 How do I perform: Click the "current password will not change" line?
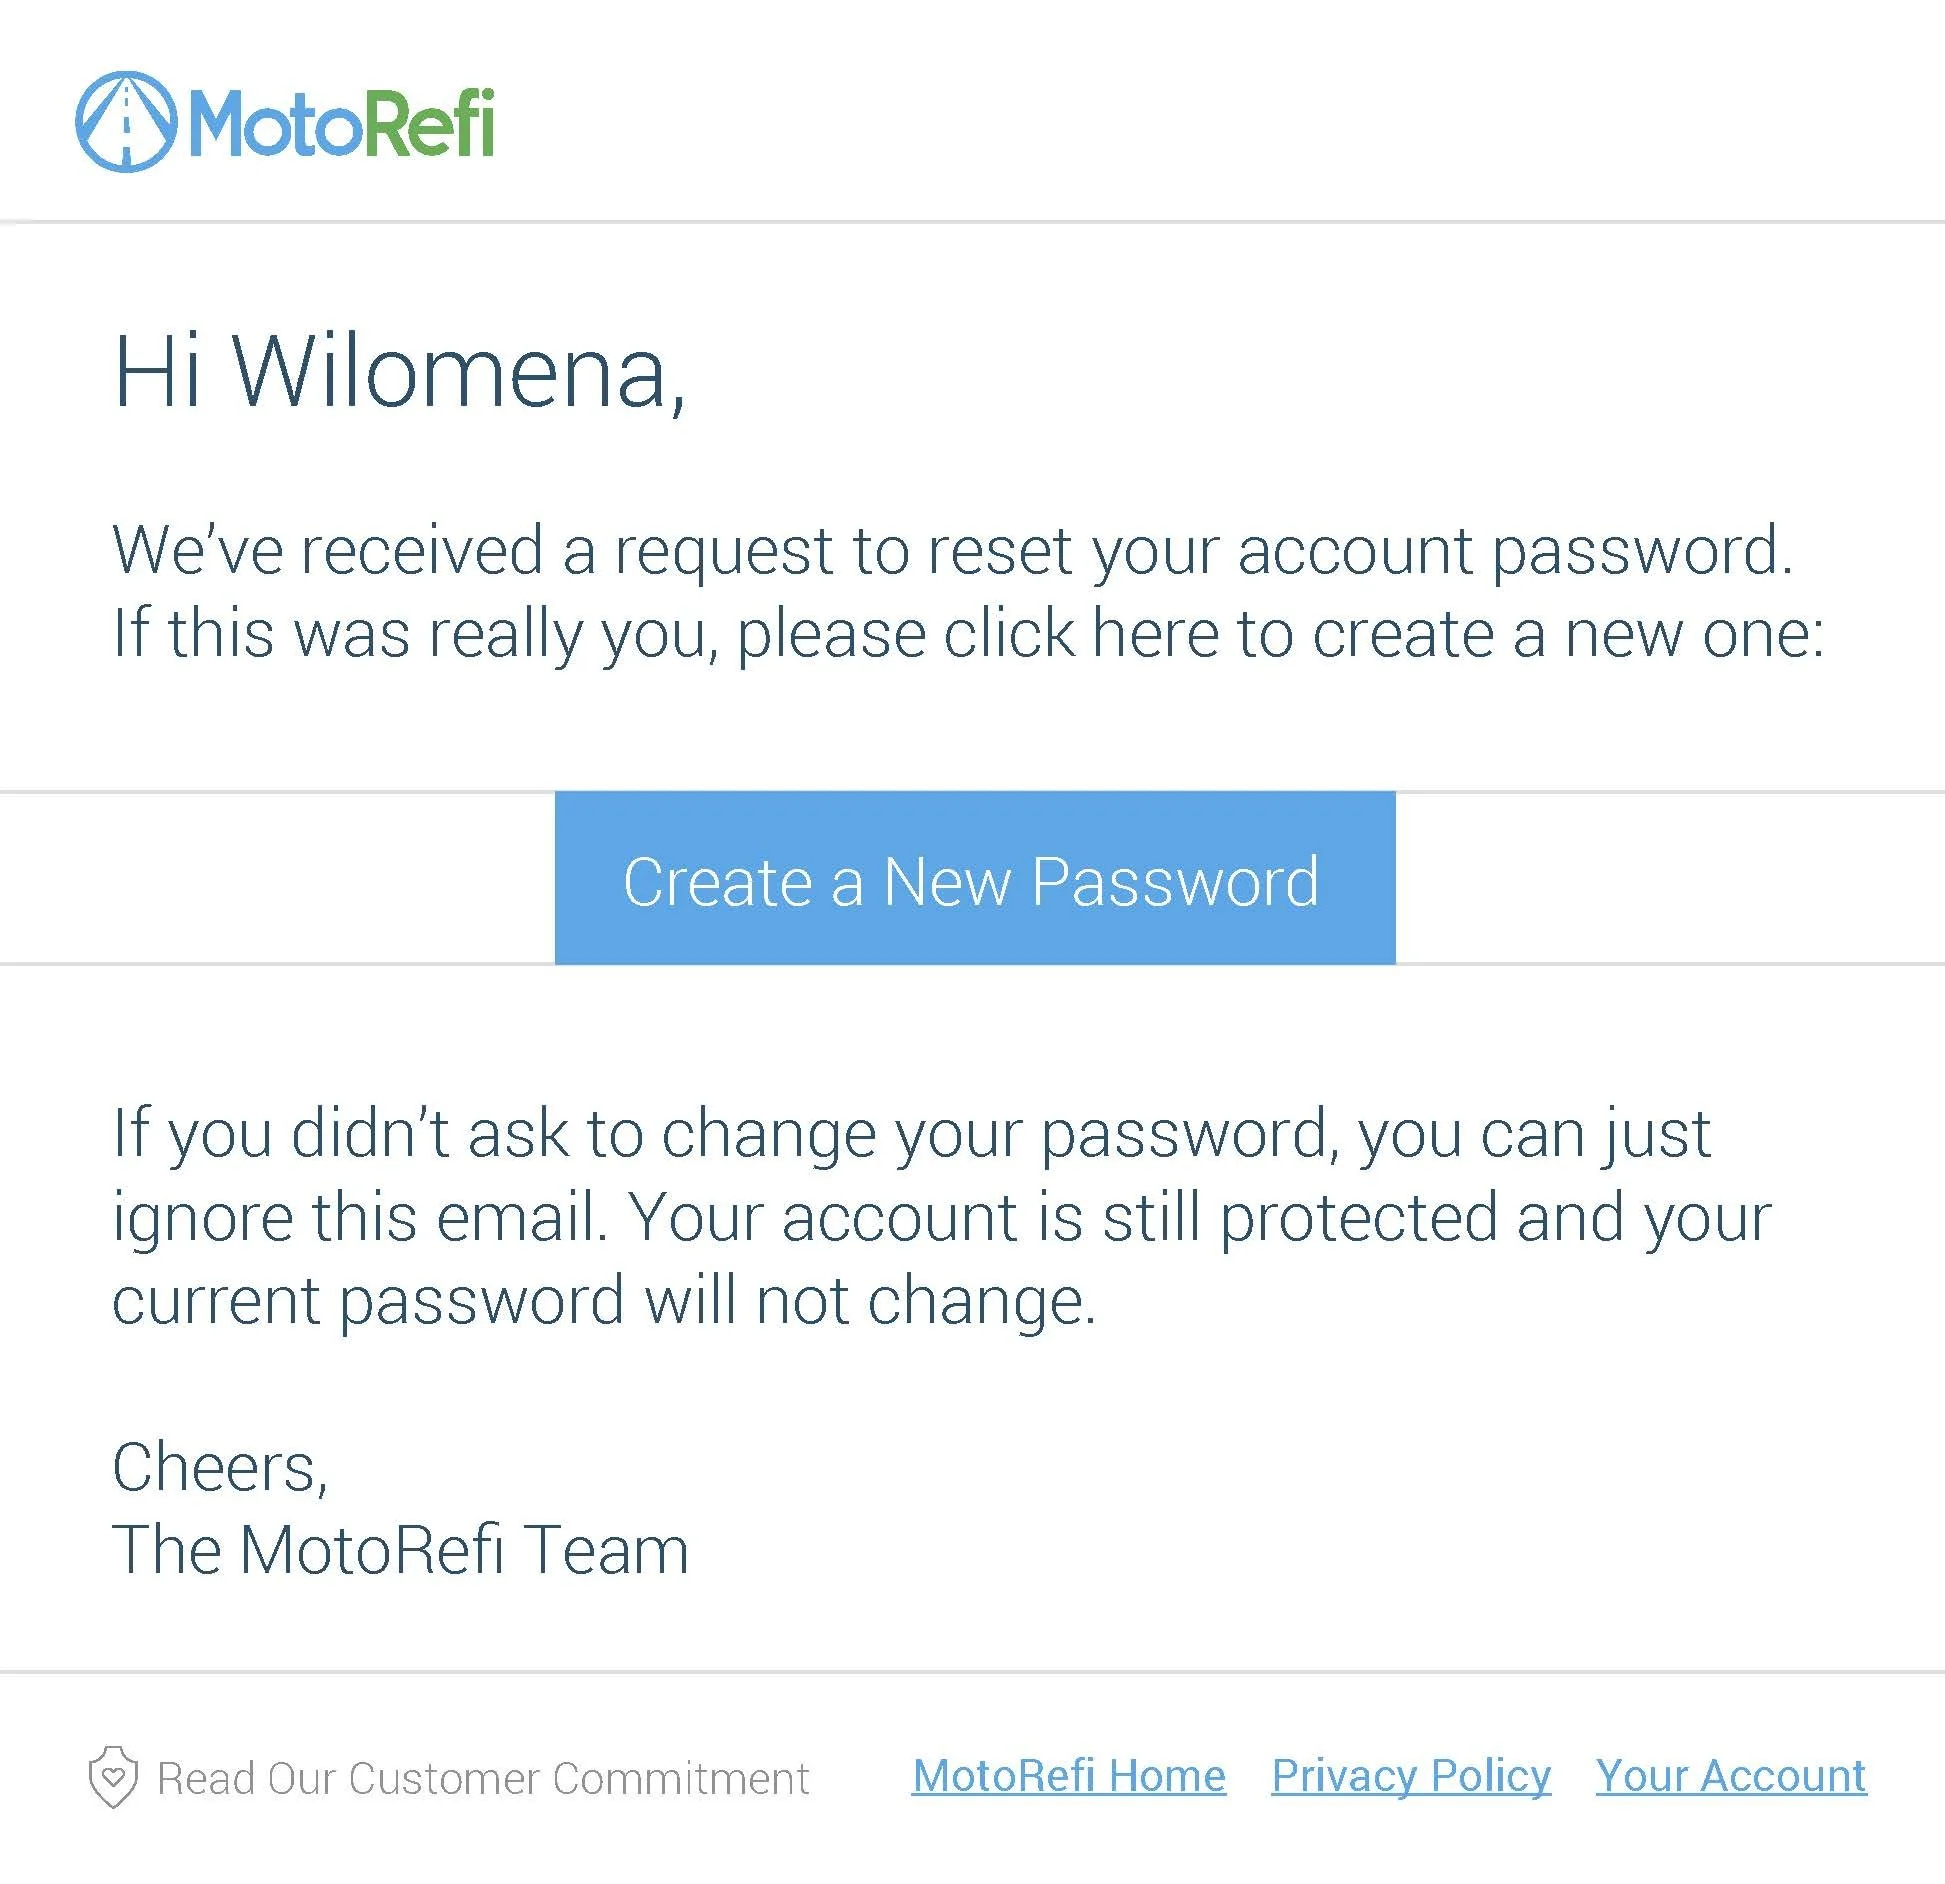[604, 1300]
